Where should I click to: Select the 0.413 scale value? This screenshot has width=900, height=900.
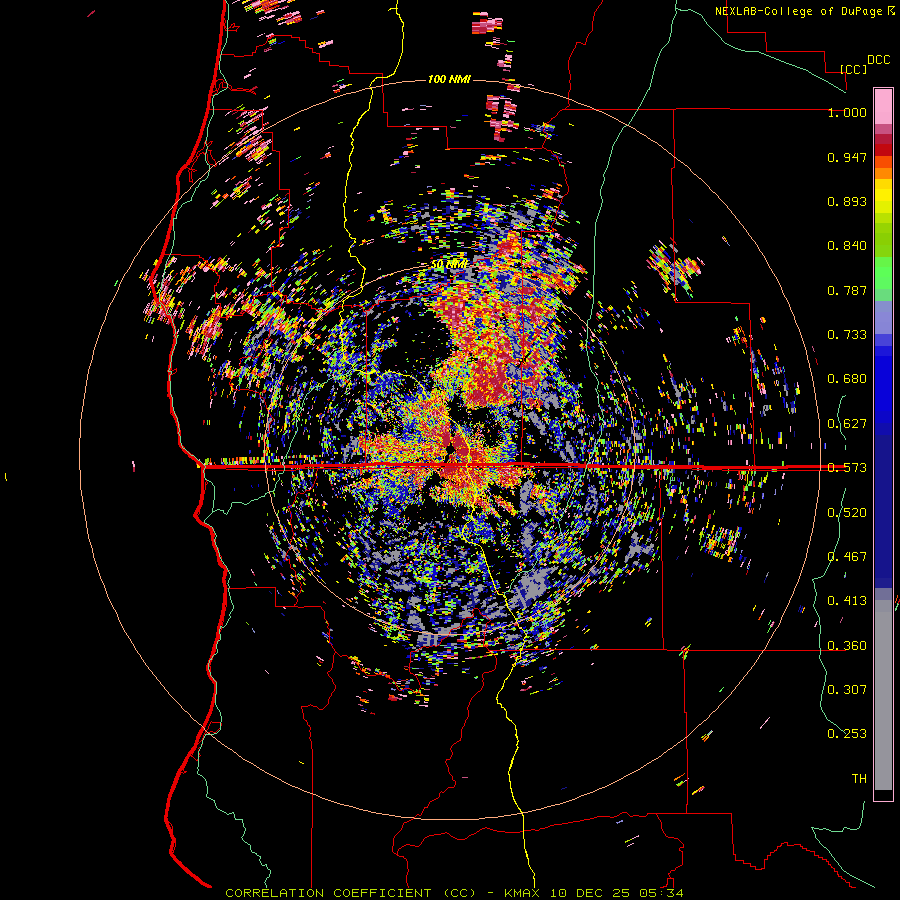coord(847,601)
